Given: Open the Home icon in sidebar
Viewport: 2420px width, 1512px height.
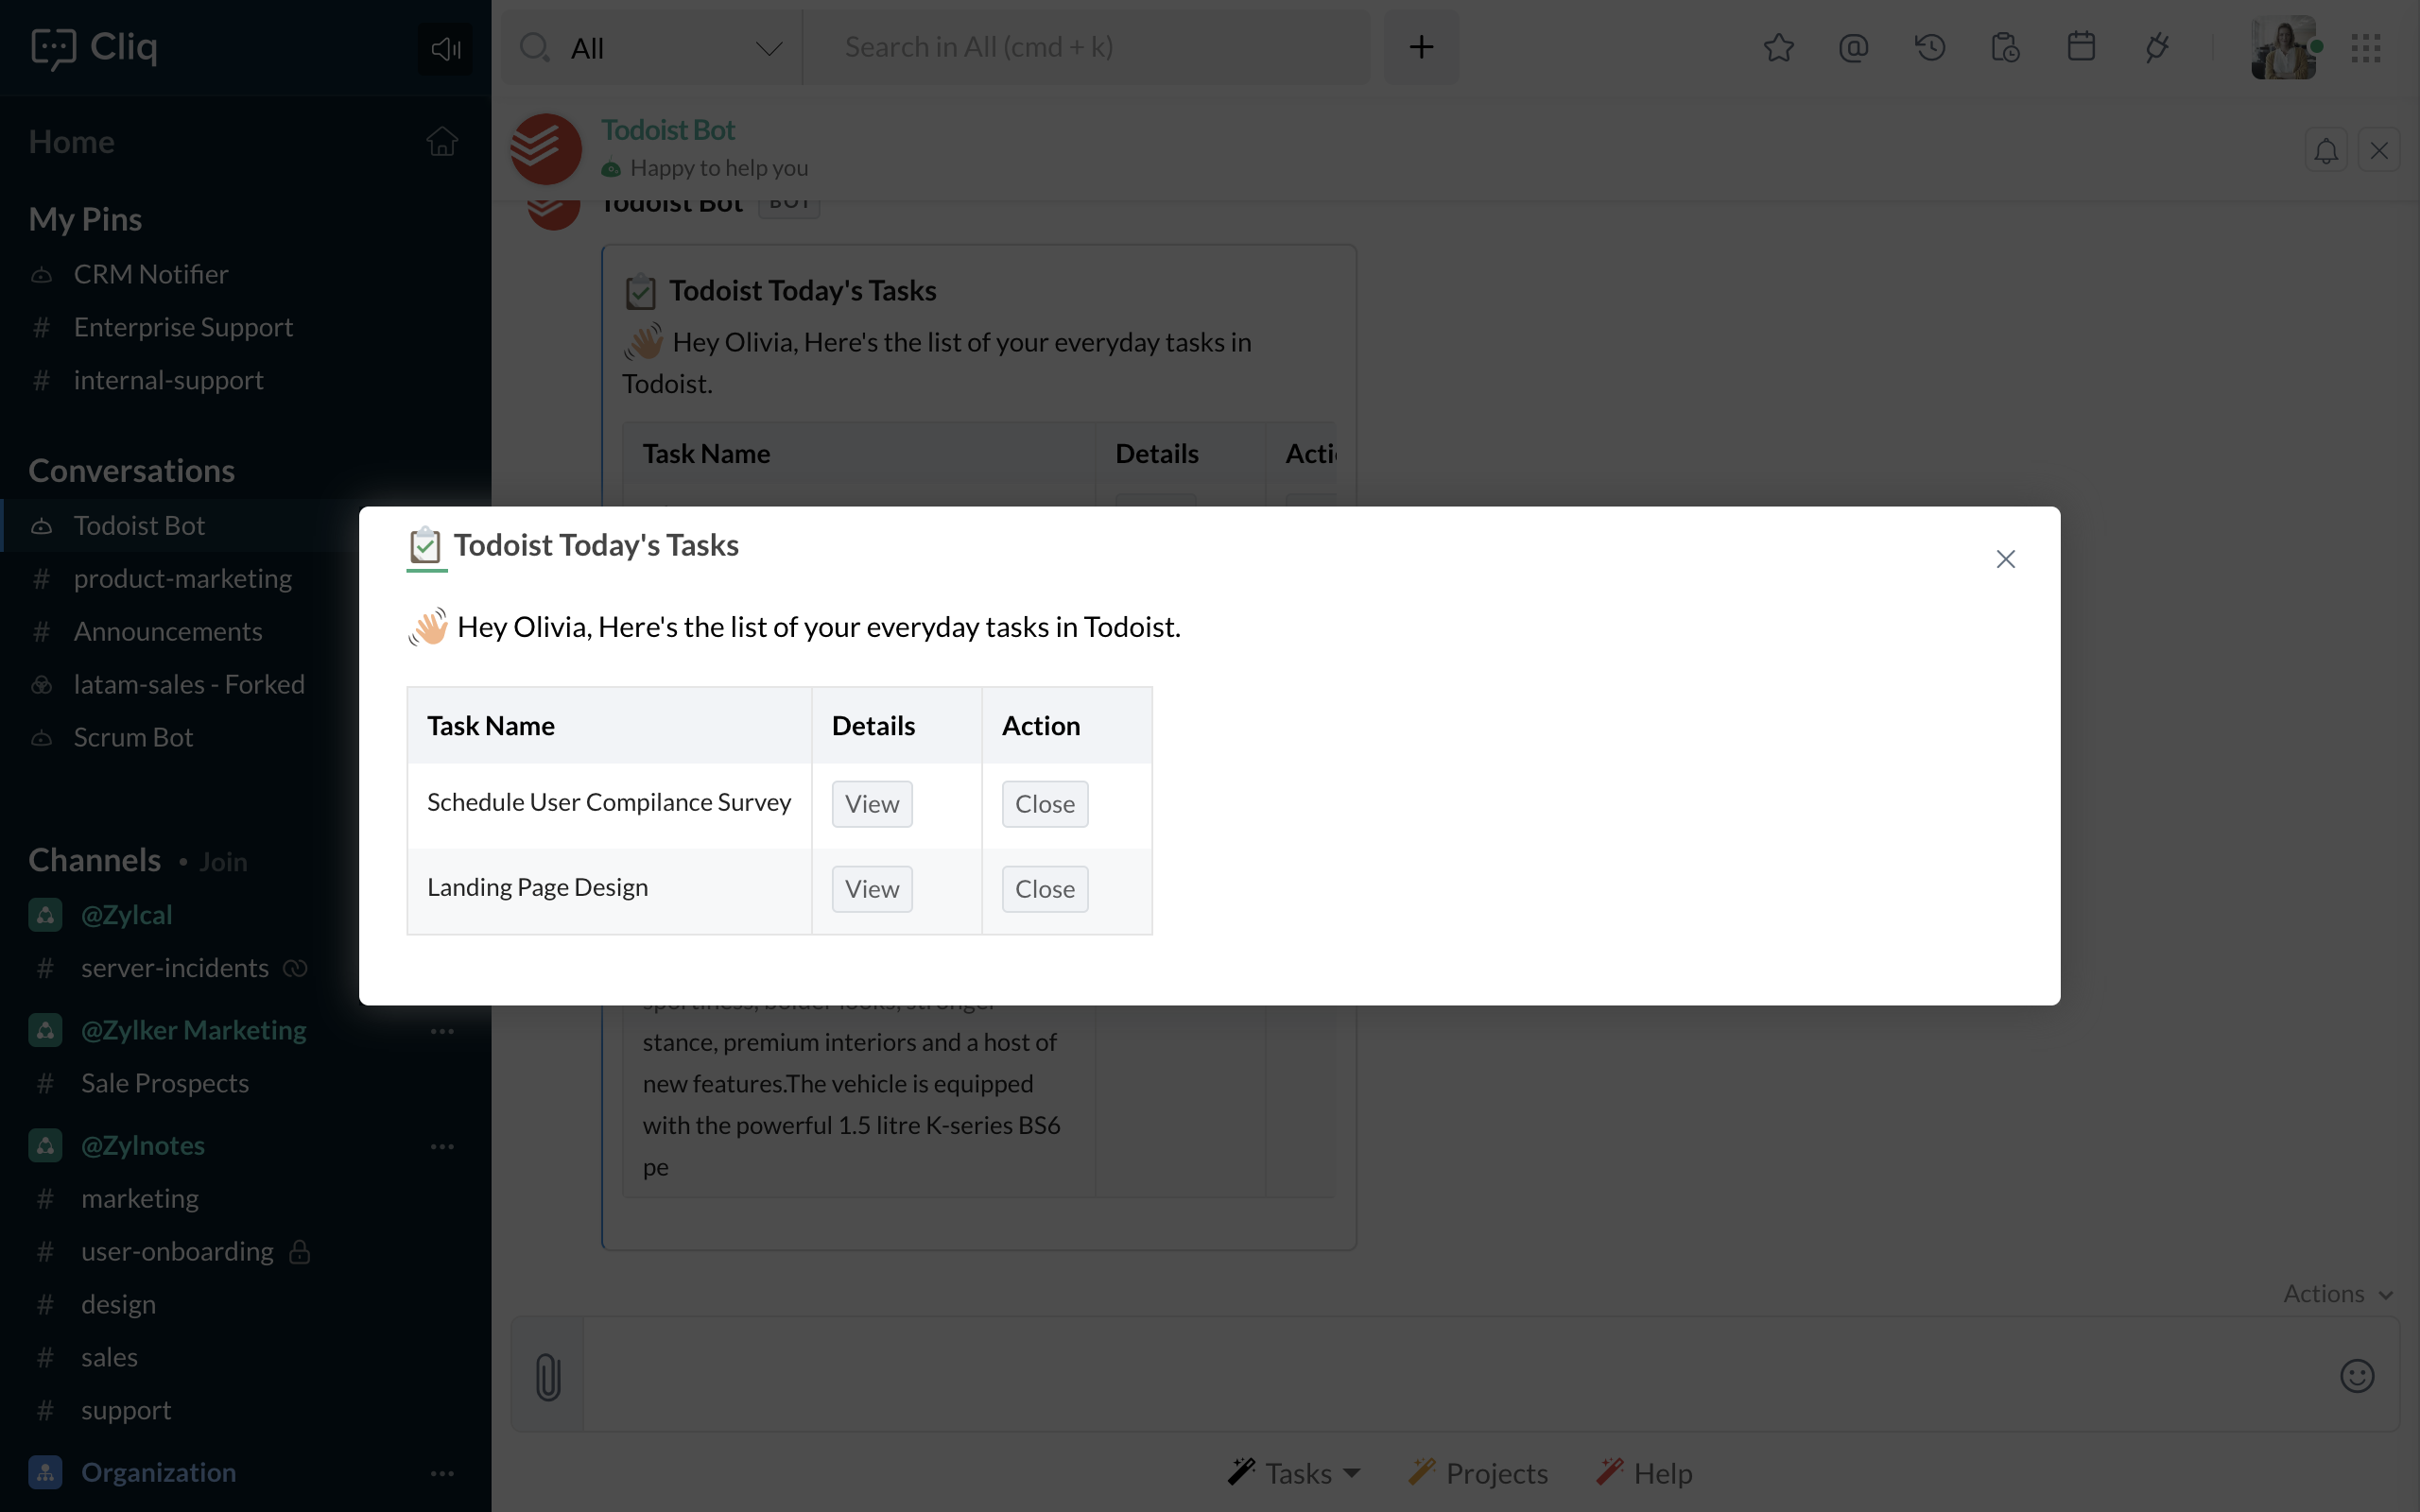Looking at the screenshot, I should (x=442, y=141).
